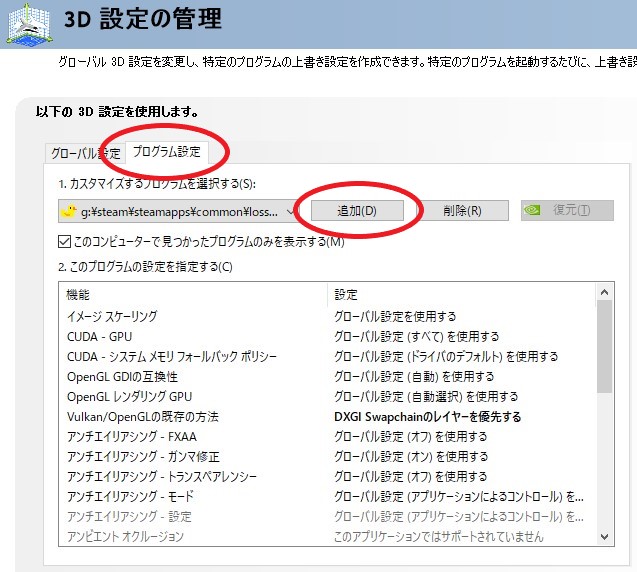This screenshot has height=572, width=637.
Task: Click the settings list scroll up arrow
Action: [x=604, y=292]
